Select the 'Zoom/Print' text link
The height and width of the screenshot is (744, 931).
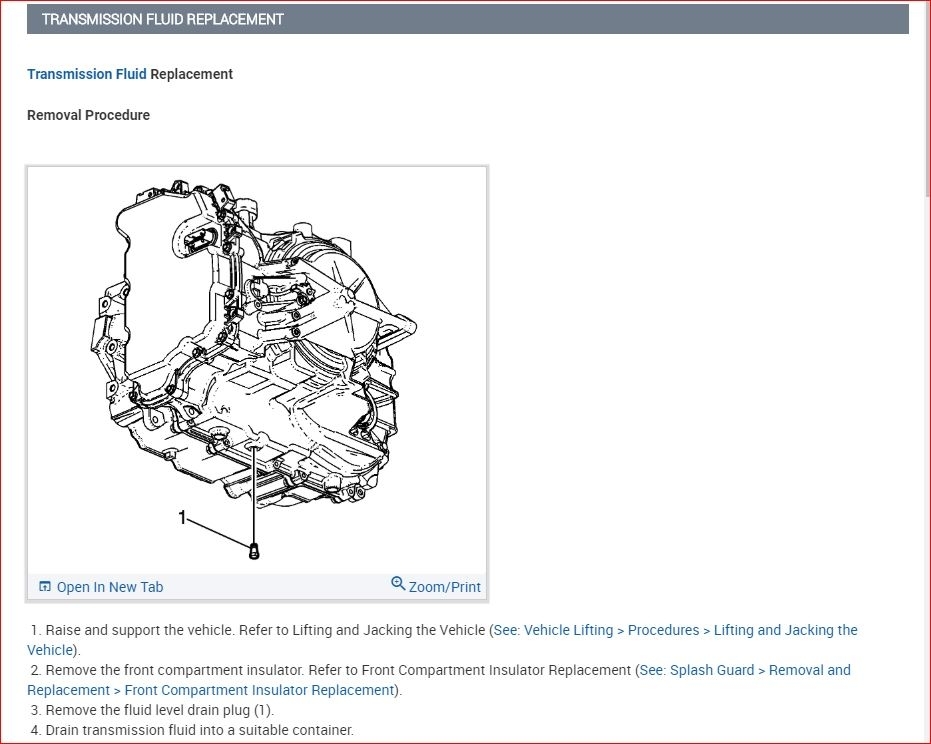[x=444, y=587]
